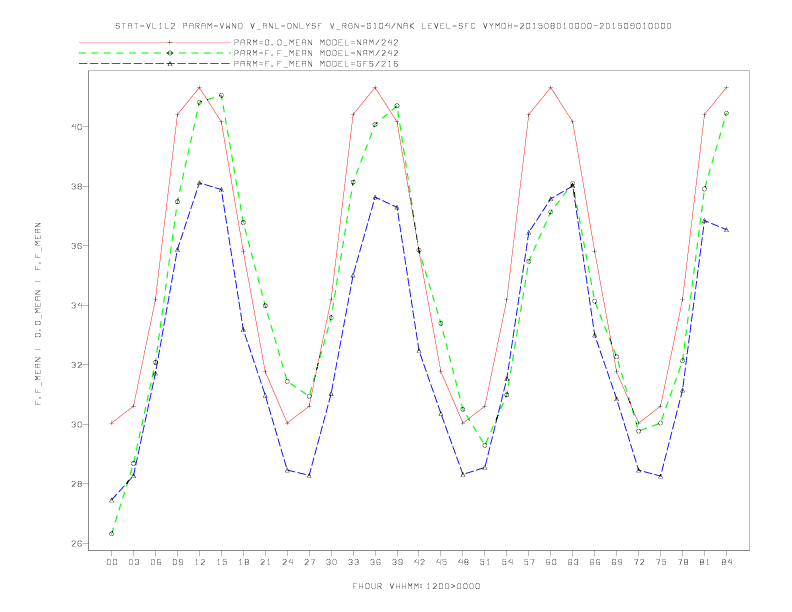
Task: Click x-axis forecast hour label 63
Action: click(x=573, y=562)
